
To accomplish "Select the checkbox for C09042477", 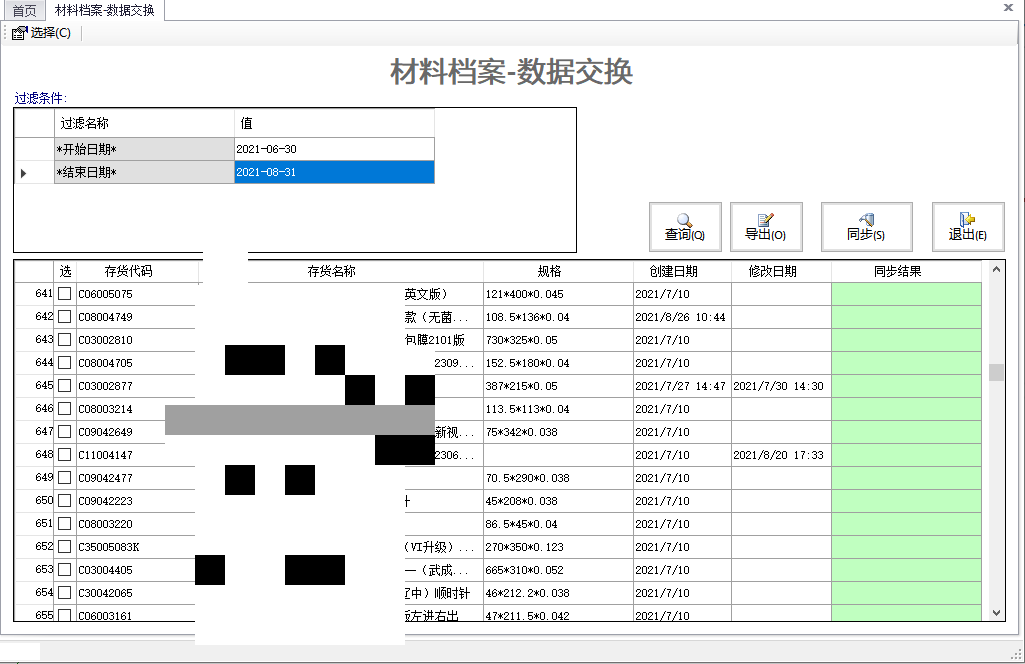I will pyautogui.click(x=65, y=478).
